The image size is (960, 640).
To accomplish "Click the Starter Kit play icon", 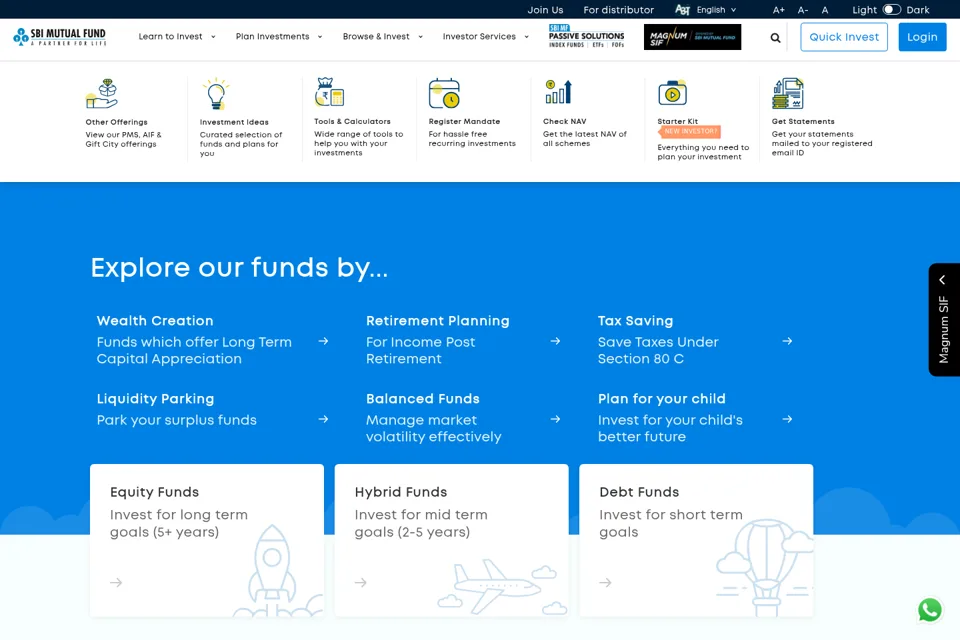I will click(x=672, y=93).
